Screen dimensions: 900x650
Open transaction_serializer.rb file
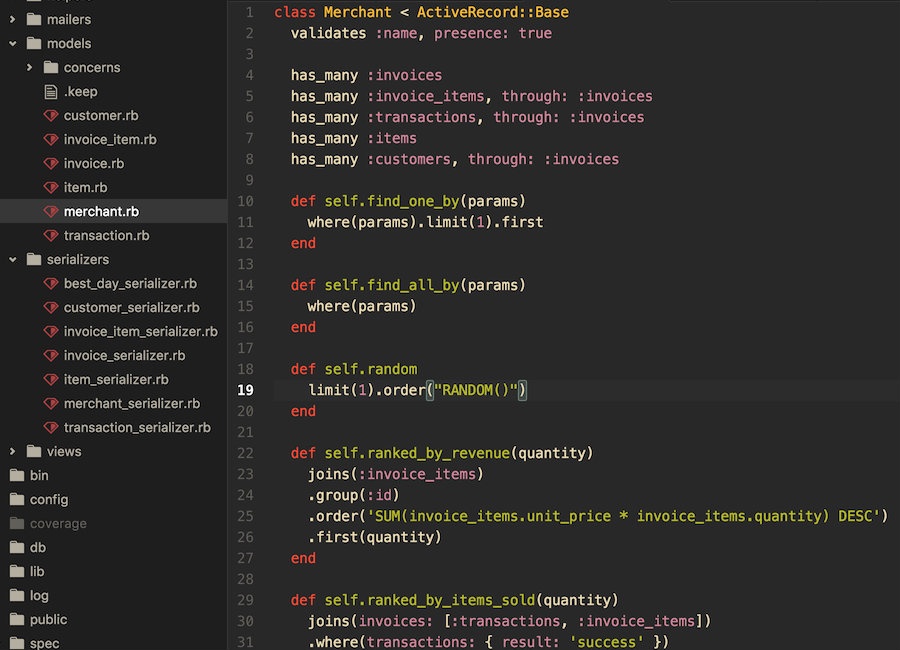(137, 428)
